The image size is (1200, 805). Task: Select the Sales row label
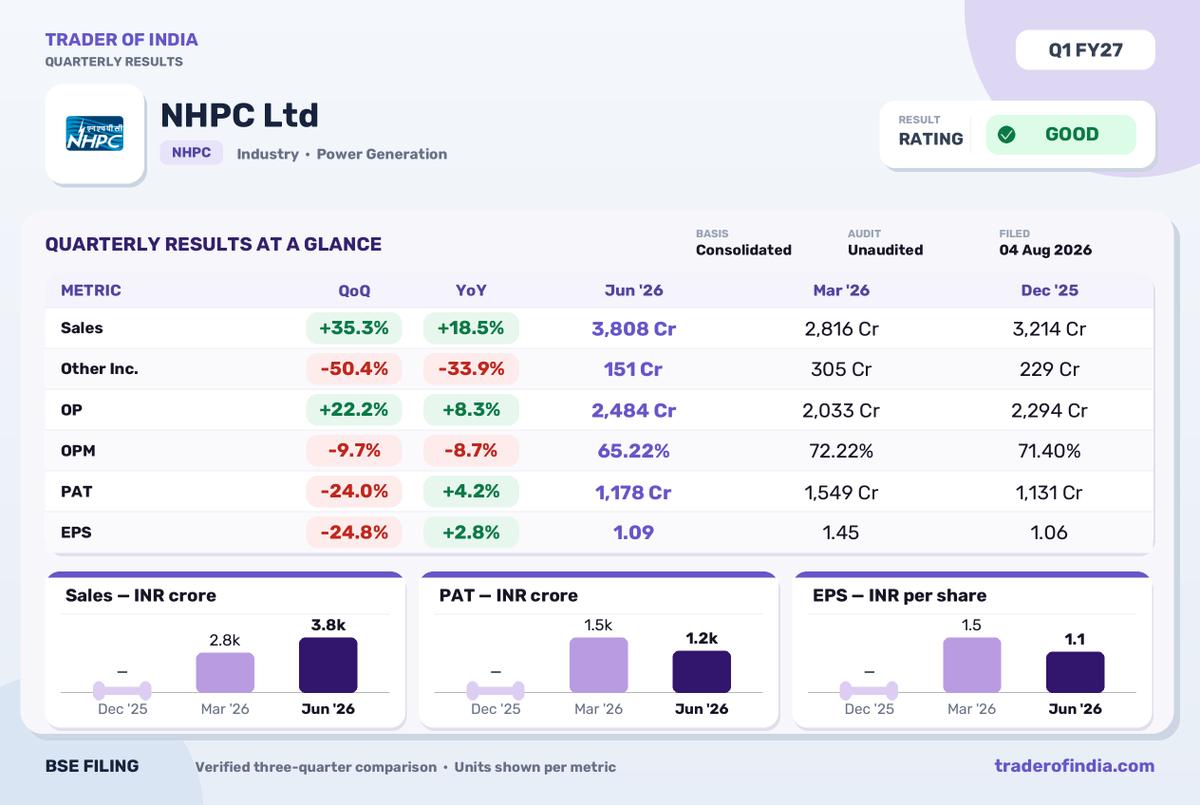tap(82, 328)
